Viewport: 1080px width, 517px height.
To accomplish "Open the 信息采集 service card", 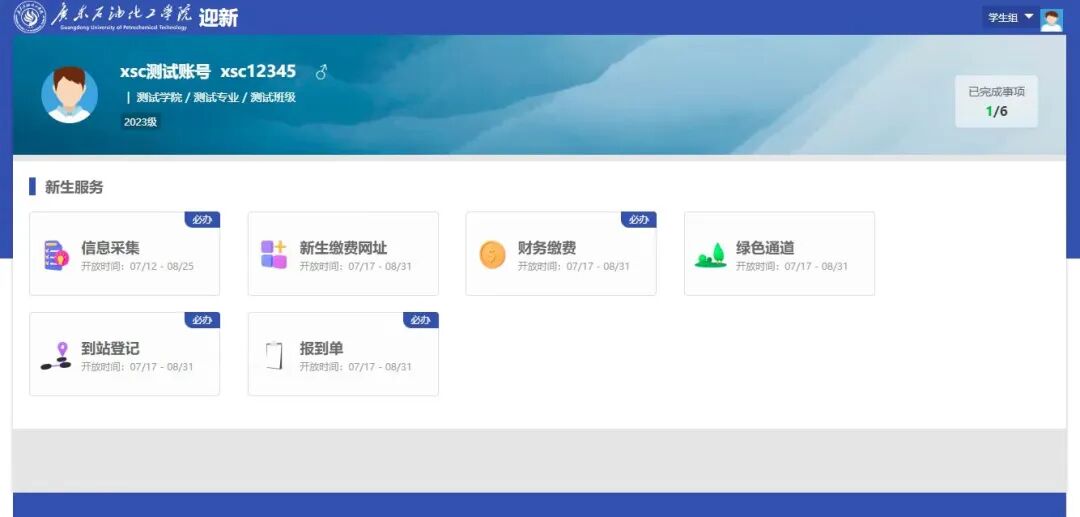I will tap(125, 253).
